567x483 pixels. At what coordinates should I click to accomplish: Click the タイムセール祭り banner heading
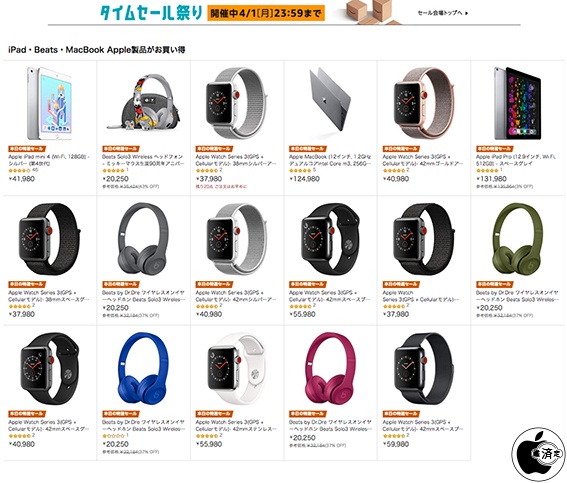coord(151,13)
